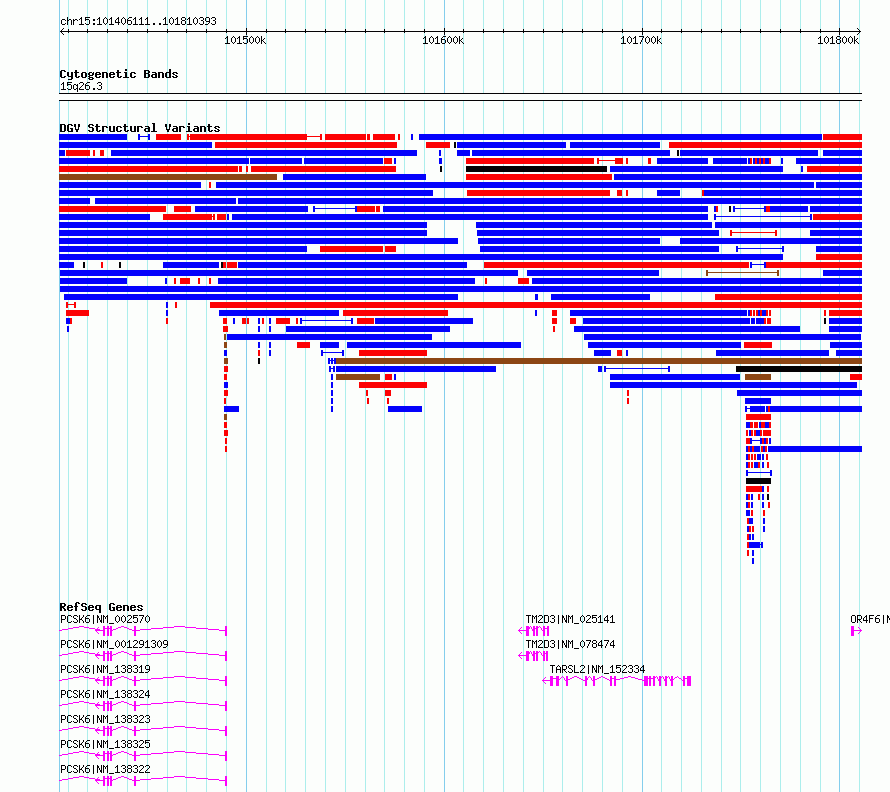
Task: Click the short black variant bar in the 101750k stack
Action: [x=758, y=481]
